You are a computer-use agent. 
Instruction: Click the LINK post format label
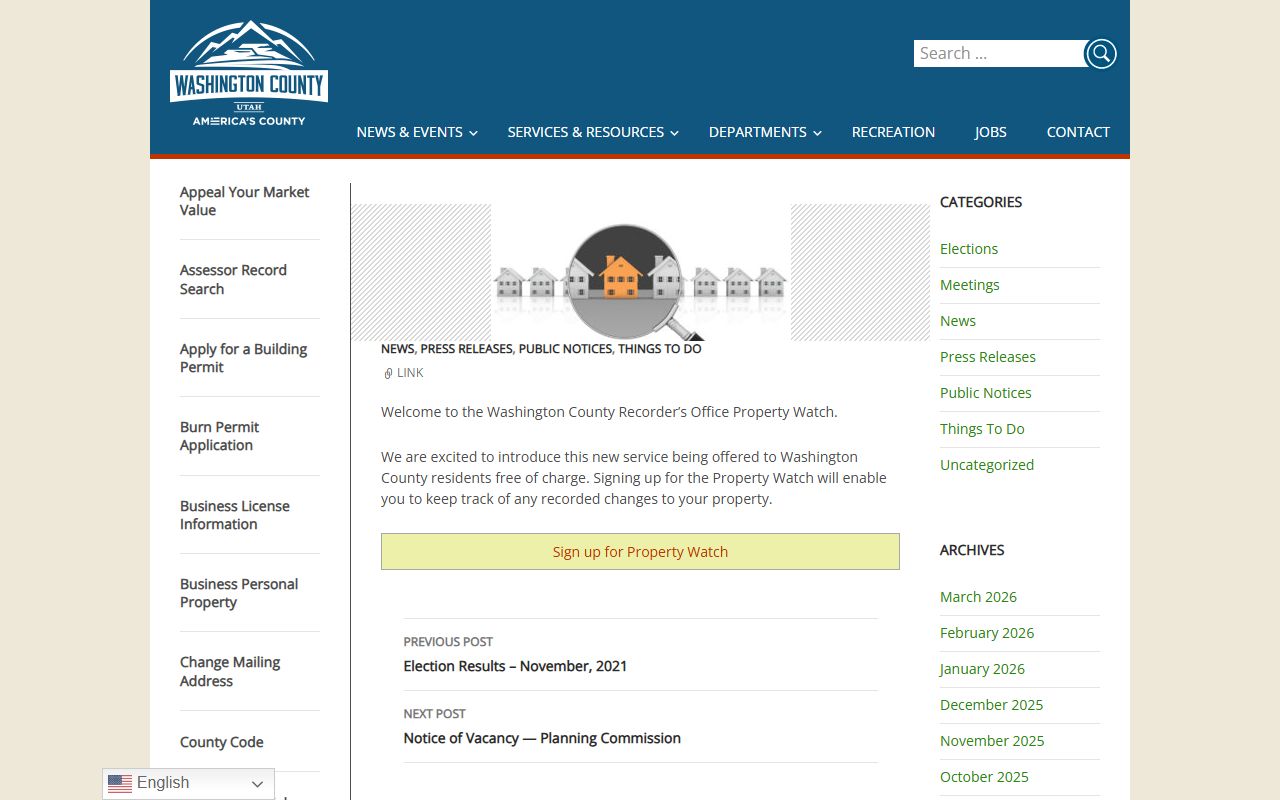410,373
